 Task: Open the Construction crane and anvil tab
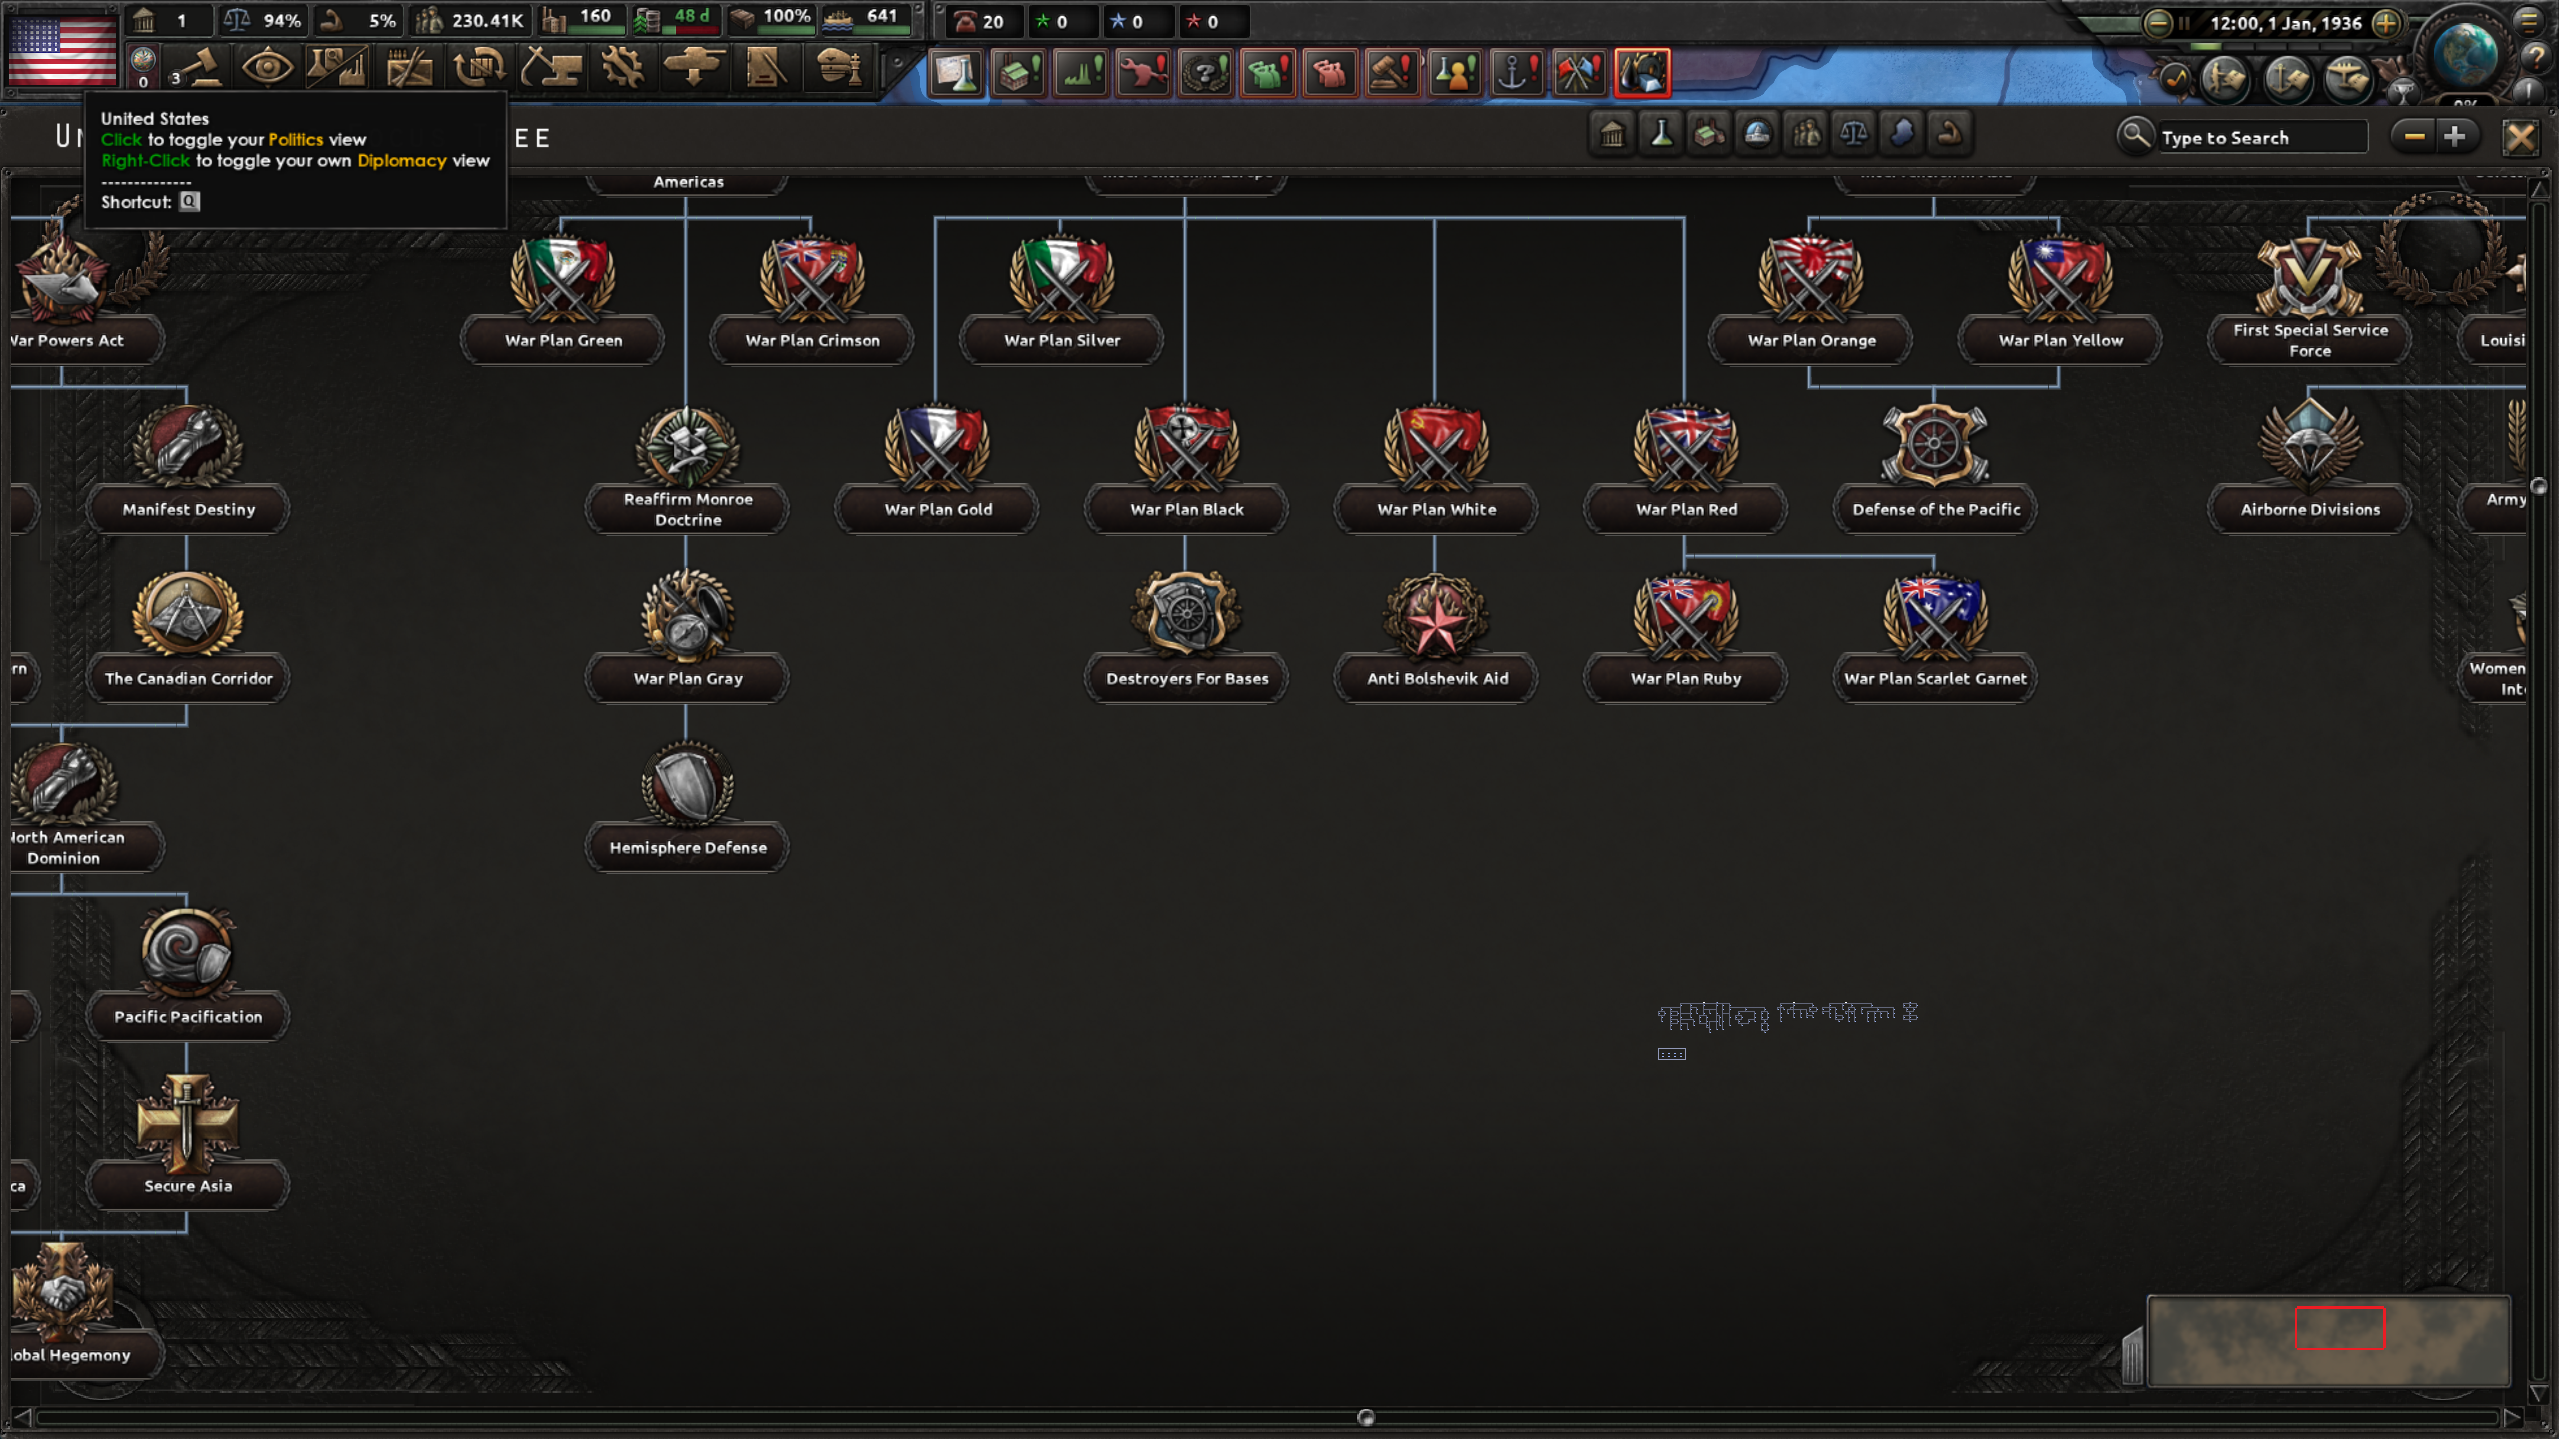(551, 69)
